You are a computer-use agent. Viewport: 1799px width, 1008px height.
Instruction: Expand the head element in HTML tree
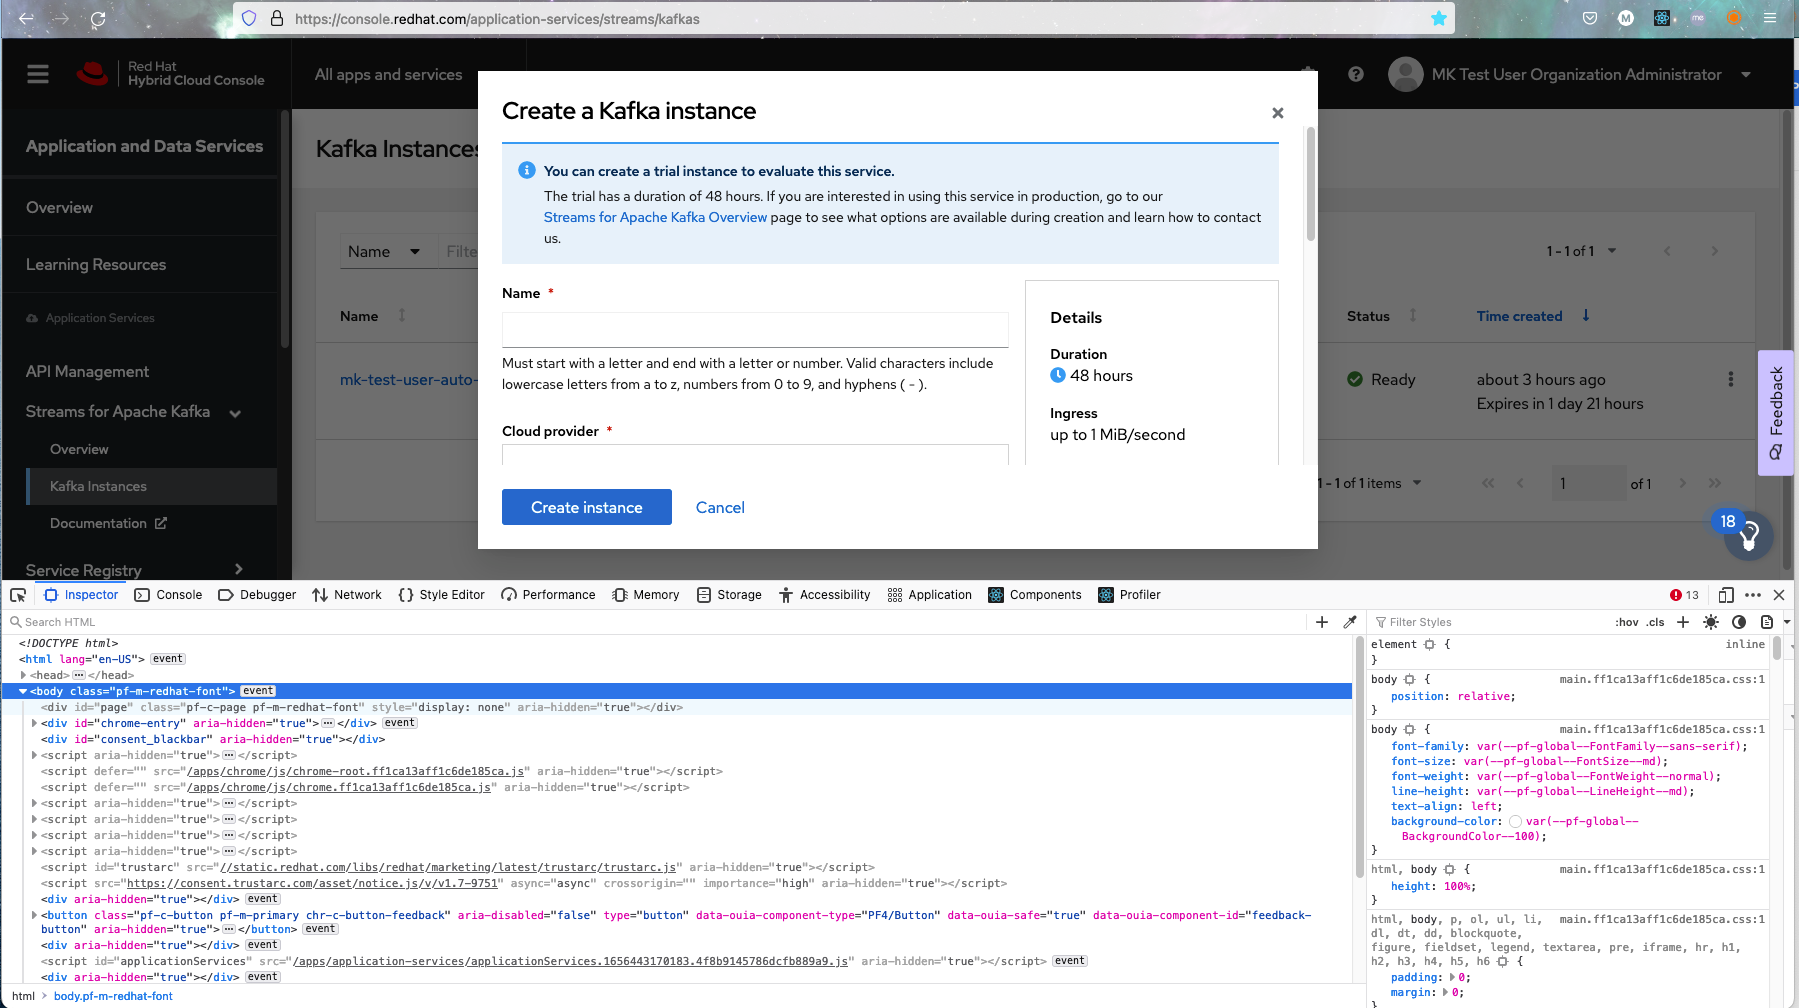(23, 675)
